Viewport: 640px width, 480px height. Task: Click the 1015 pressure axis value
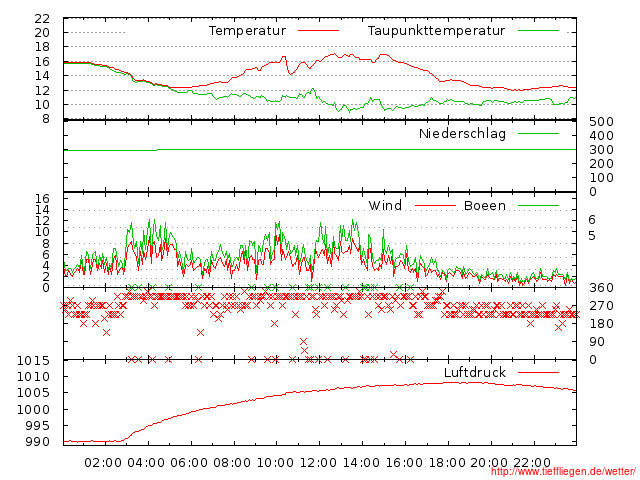34,360
